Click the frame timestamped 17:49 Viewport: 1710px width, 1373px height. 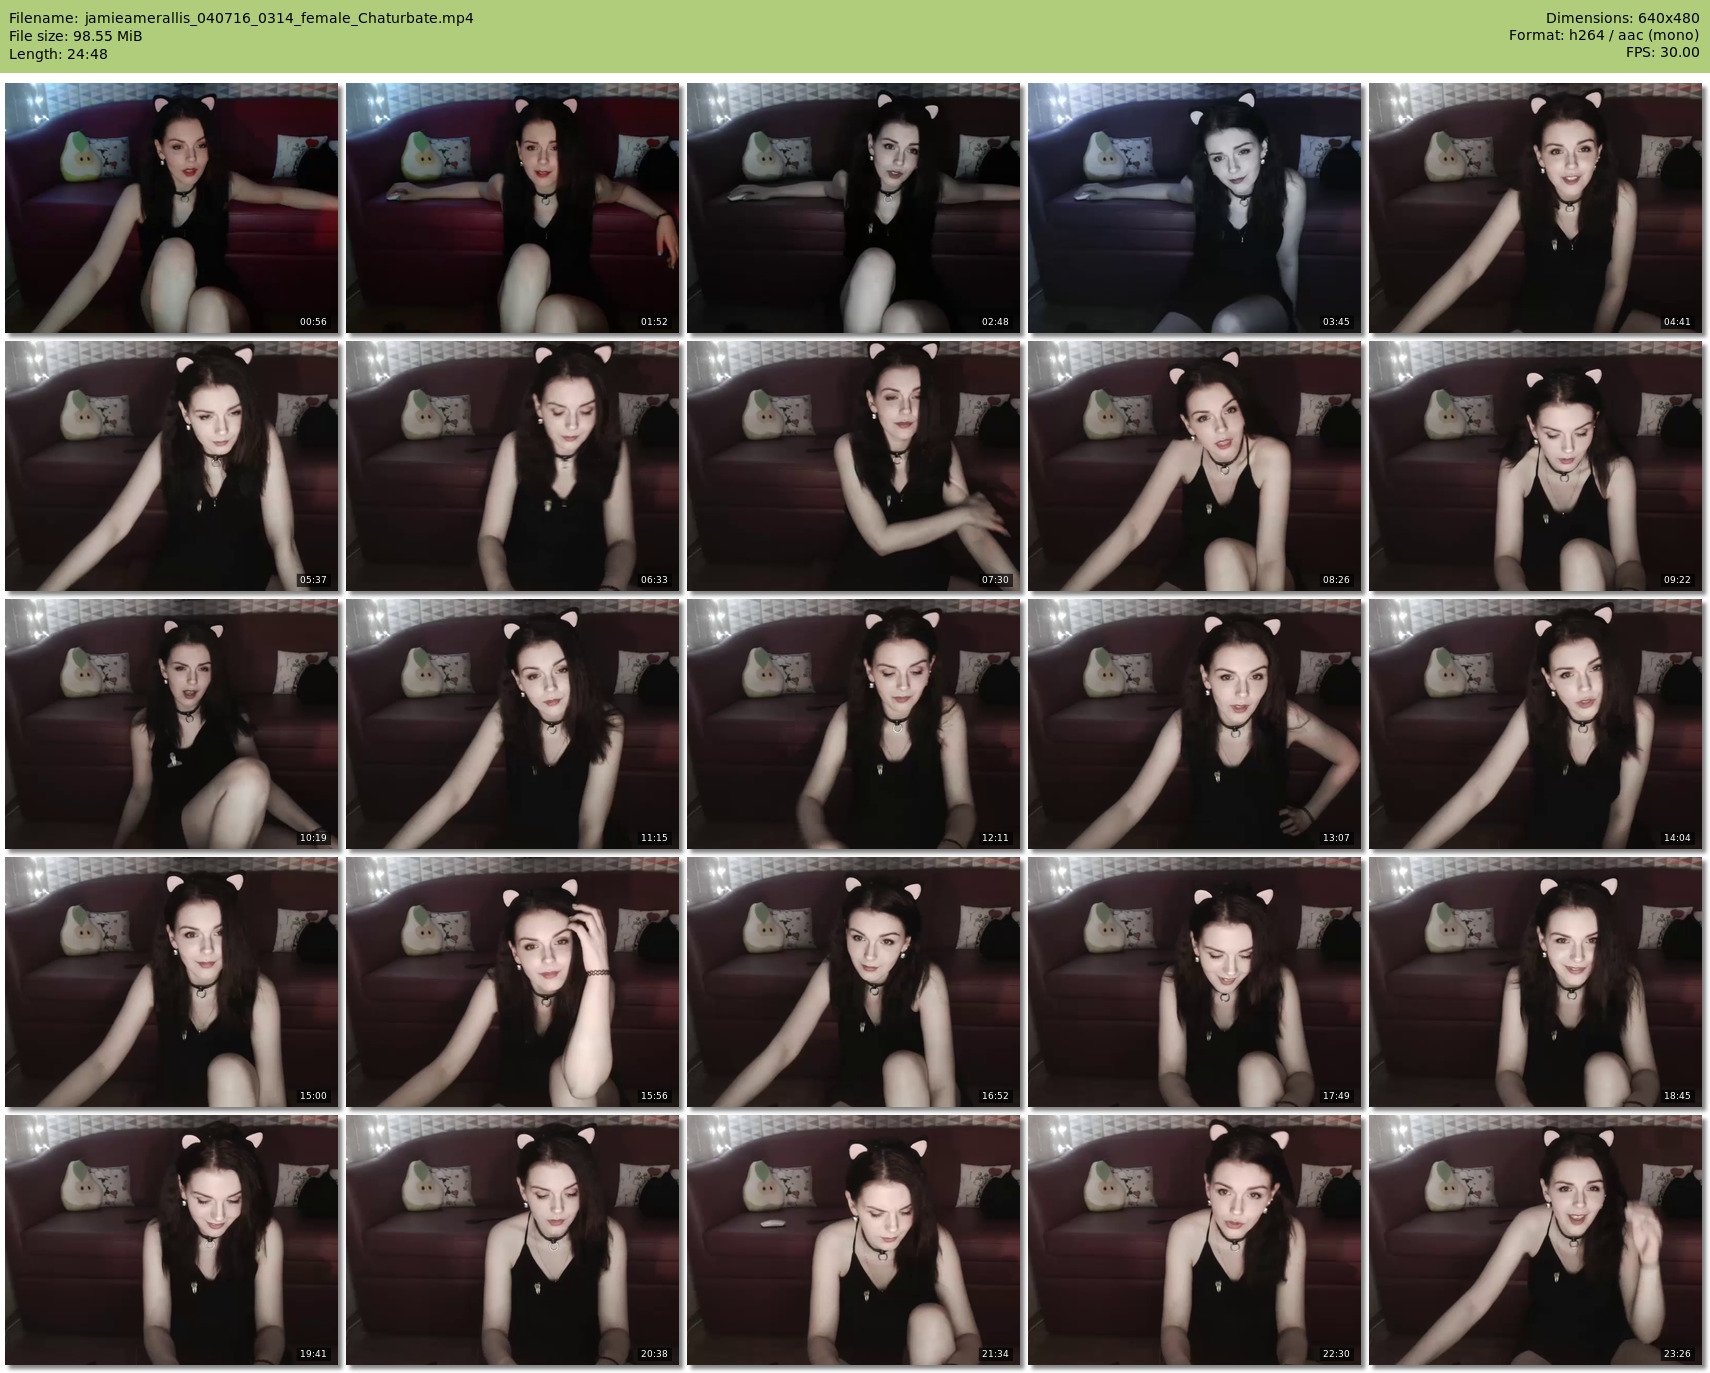(x=1194, y=982)
